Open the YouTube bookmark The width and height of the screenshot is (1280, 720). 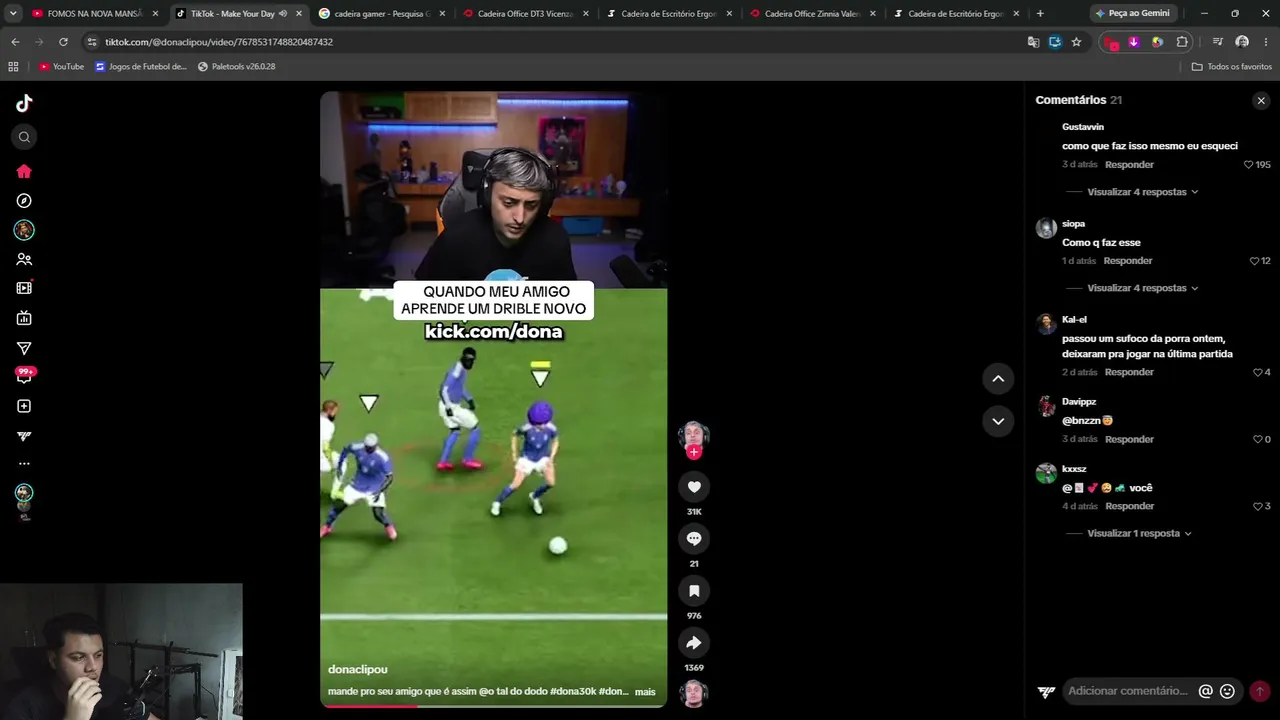click(61, 67)
